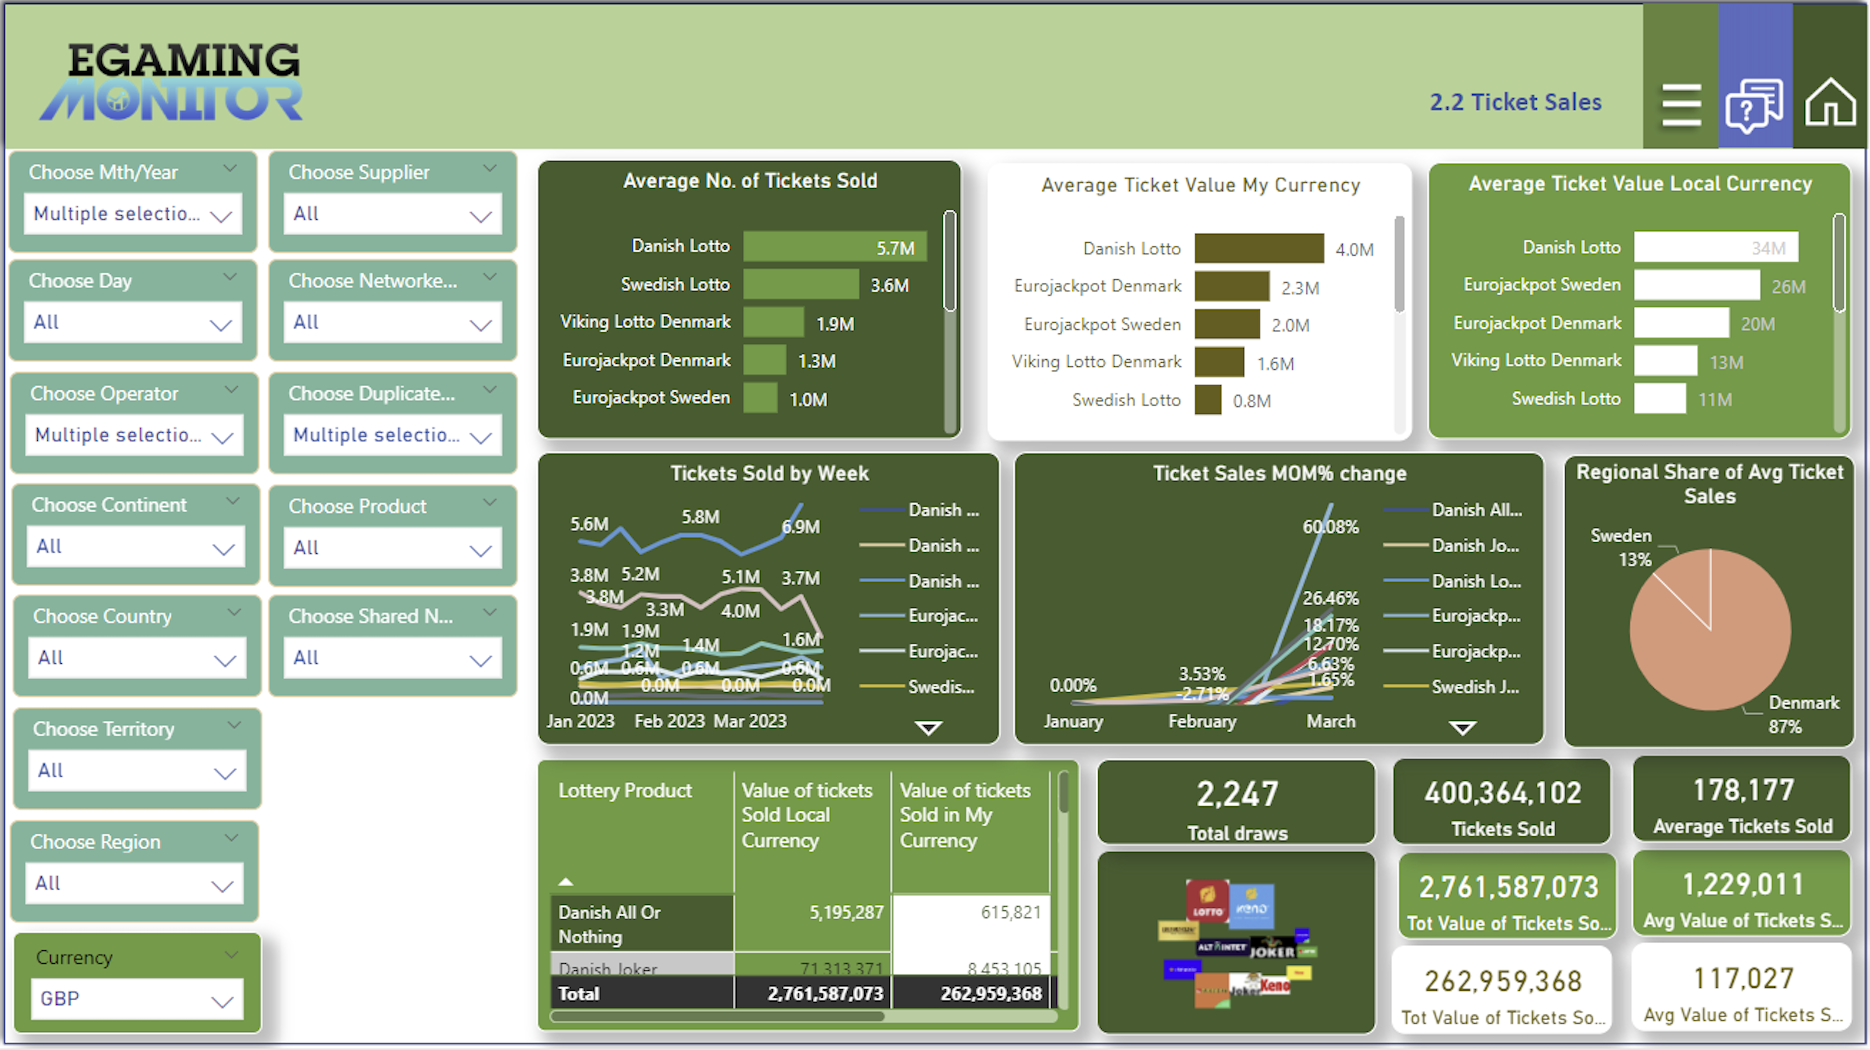1870x1050 pixels.
Task: Click Danish Lotto bar in Average Tickets Sold
Action: [835, 246]
